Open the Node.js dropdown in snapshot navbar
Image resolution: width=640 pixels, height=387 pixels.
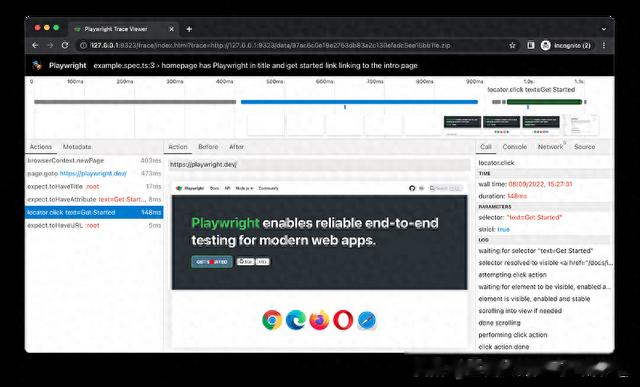(244, 188)
